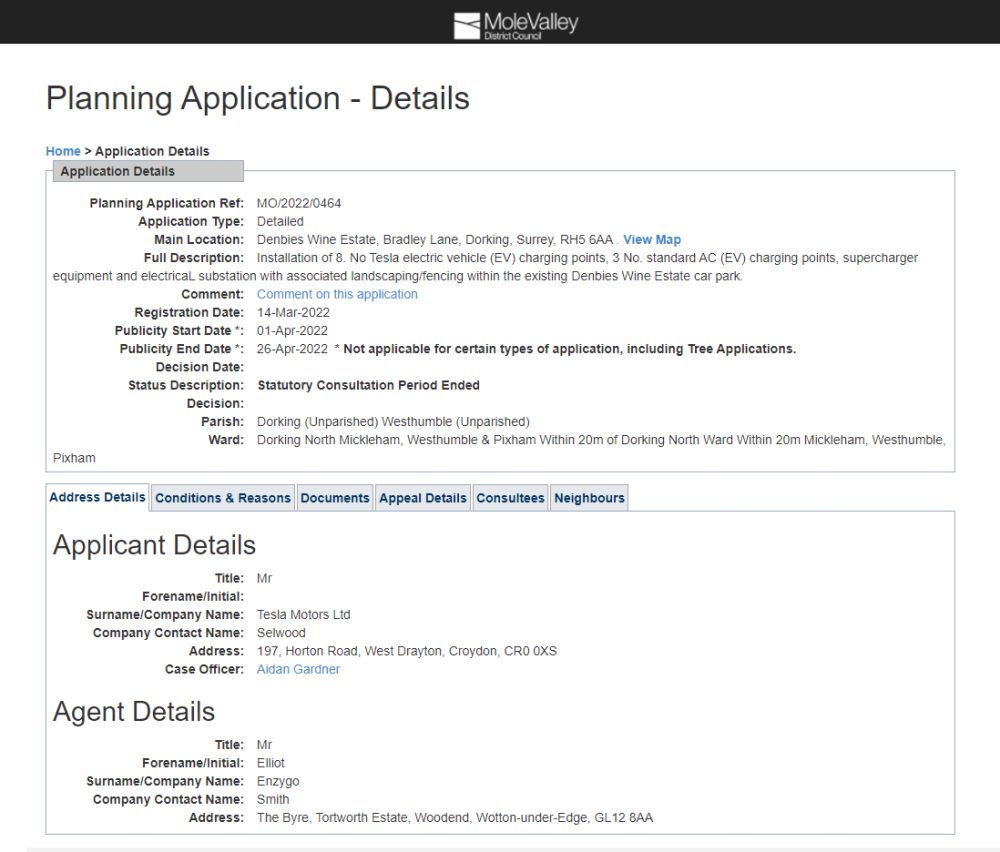Click the Application Details breadcrumb text
The height and width of the screenshot is (852, 1000).
click(152, 151)
